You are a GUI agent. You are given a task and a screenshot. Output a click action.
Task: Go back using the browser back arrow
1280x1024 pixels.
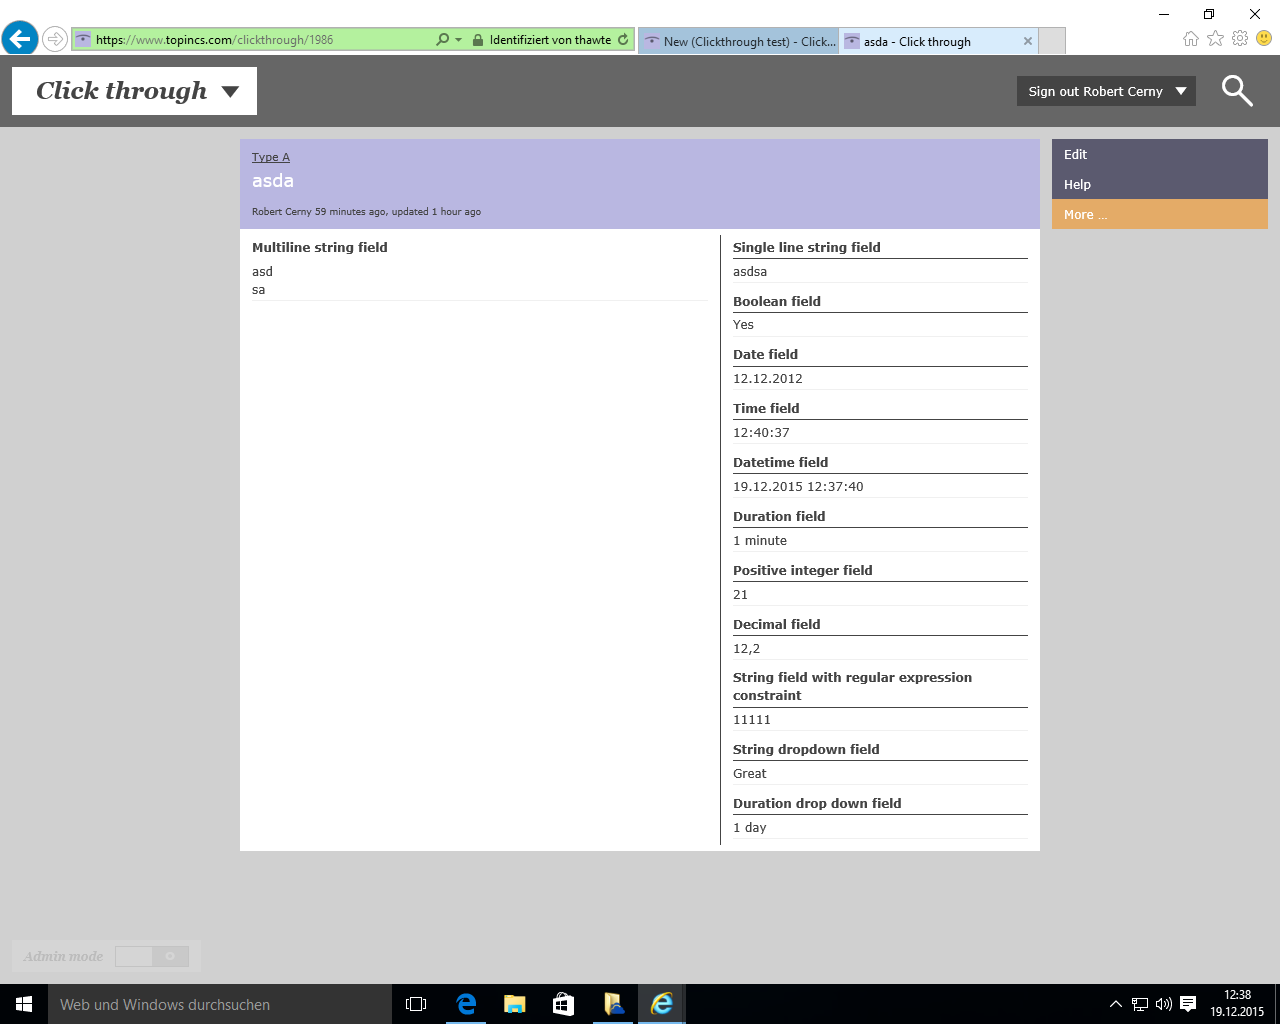(19, 40)
